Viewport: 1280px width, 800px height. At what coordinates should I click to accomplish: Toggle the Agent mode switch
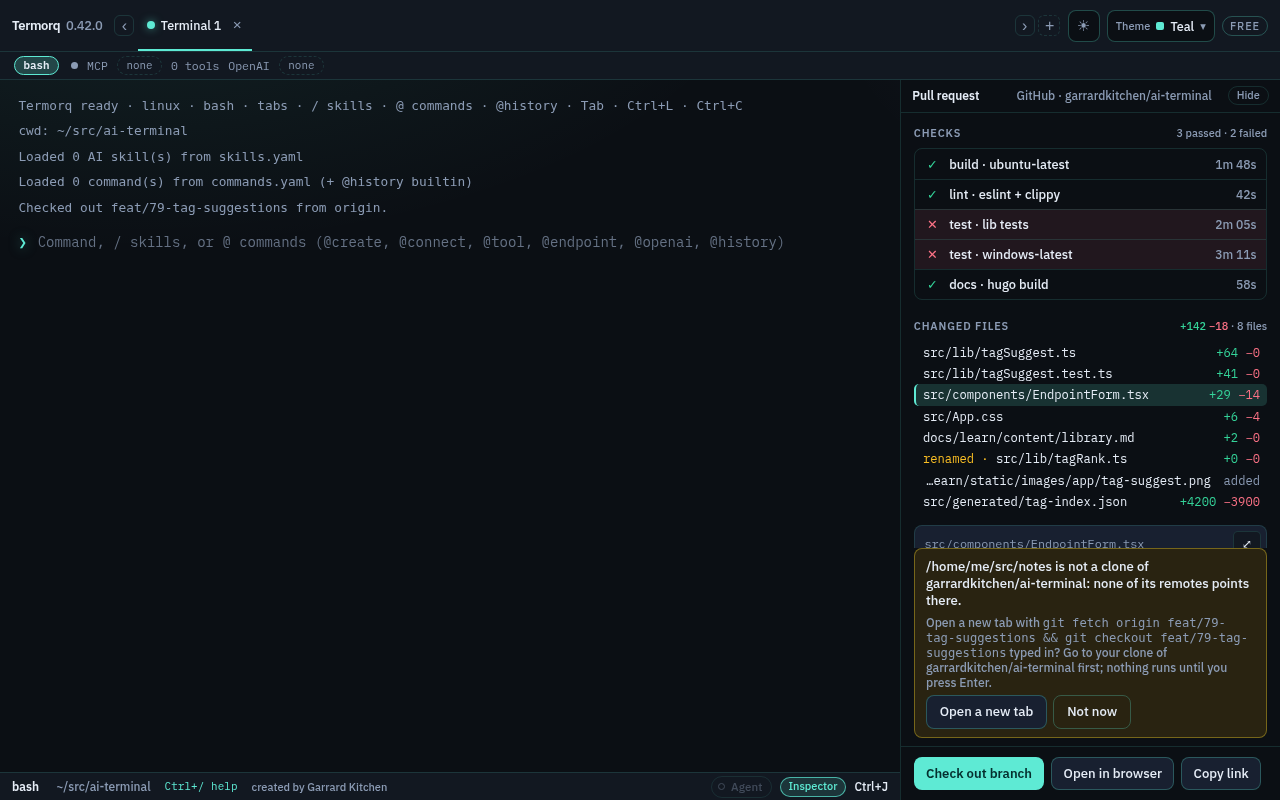[x=741, y=787]
